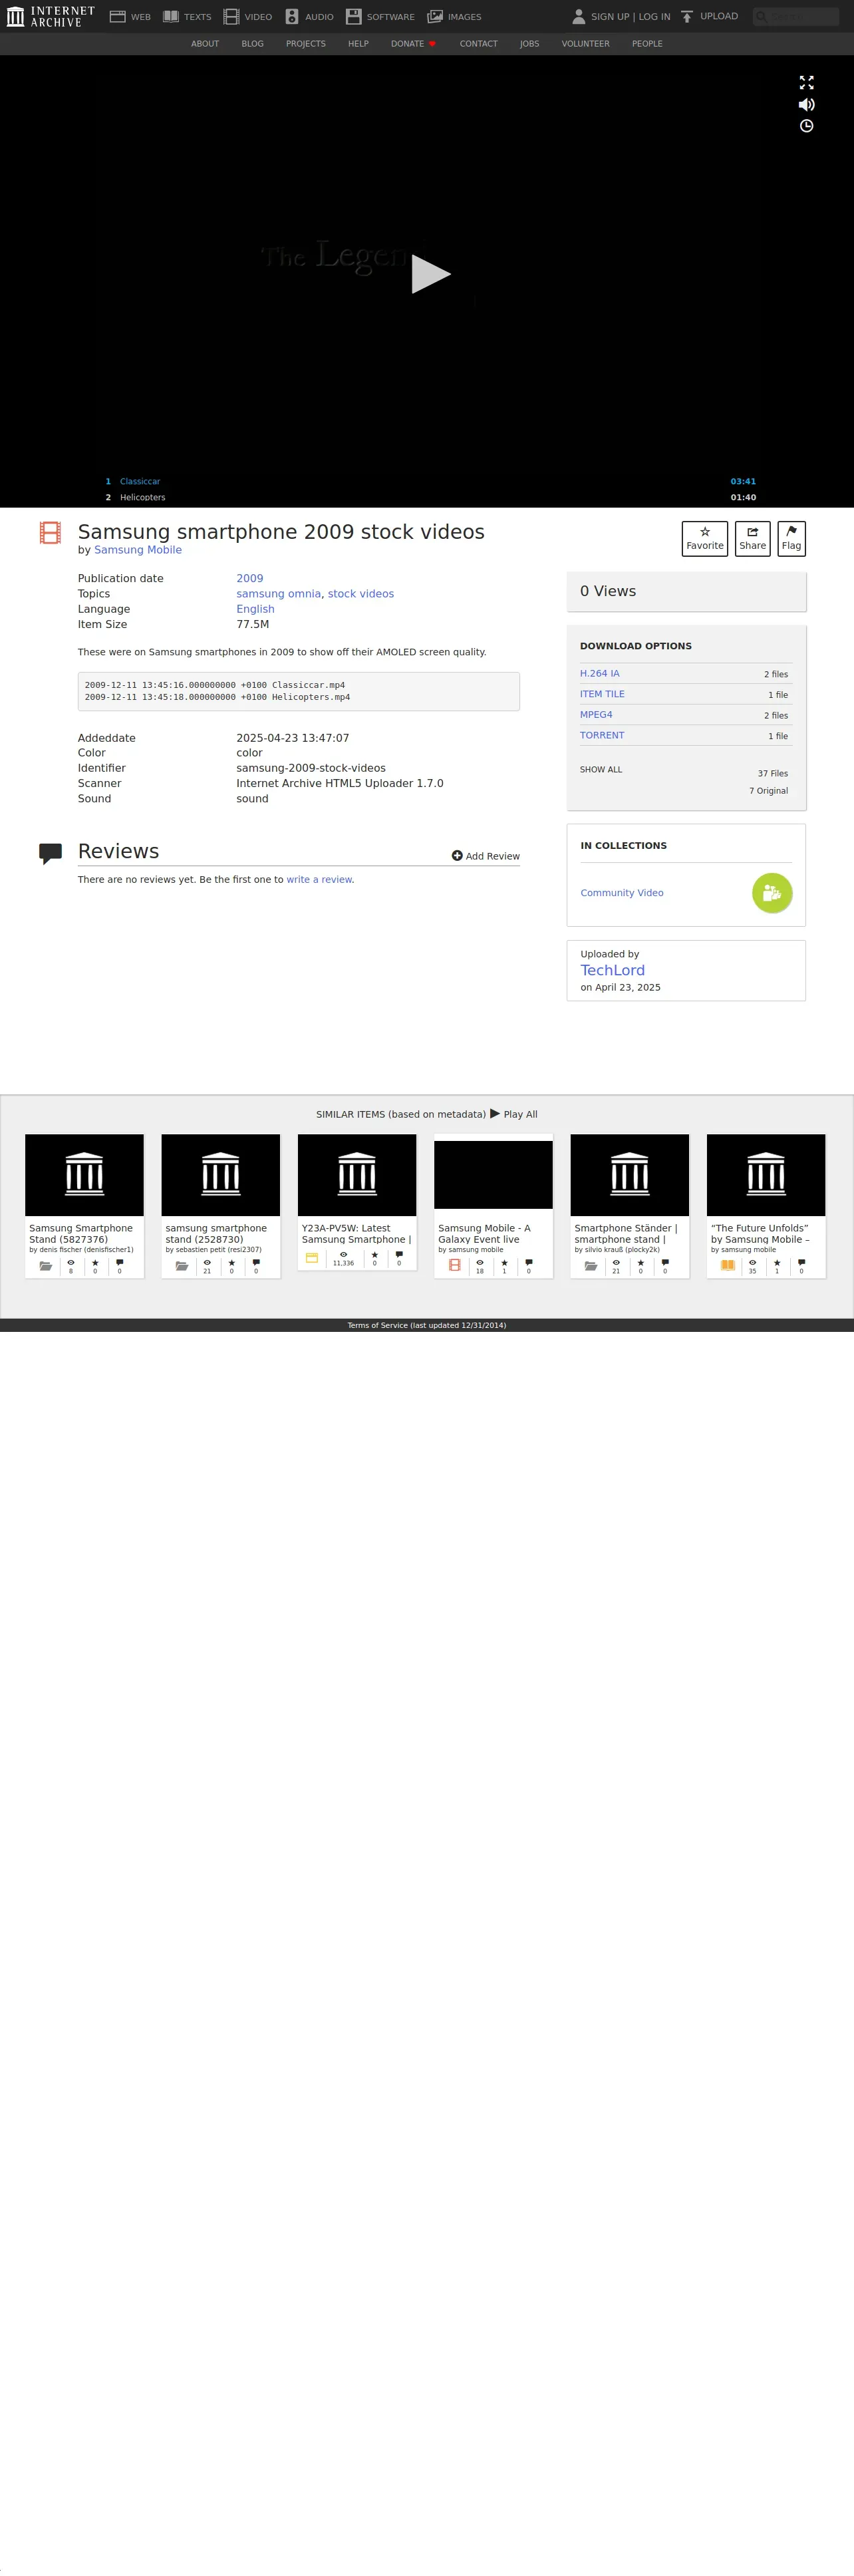Viewport: 854px width, 2576px height.
Task: Open the 2009 publication date link
Action: click(x=249, y=578)
